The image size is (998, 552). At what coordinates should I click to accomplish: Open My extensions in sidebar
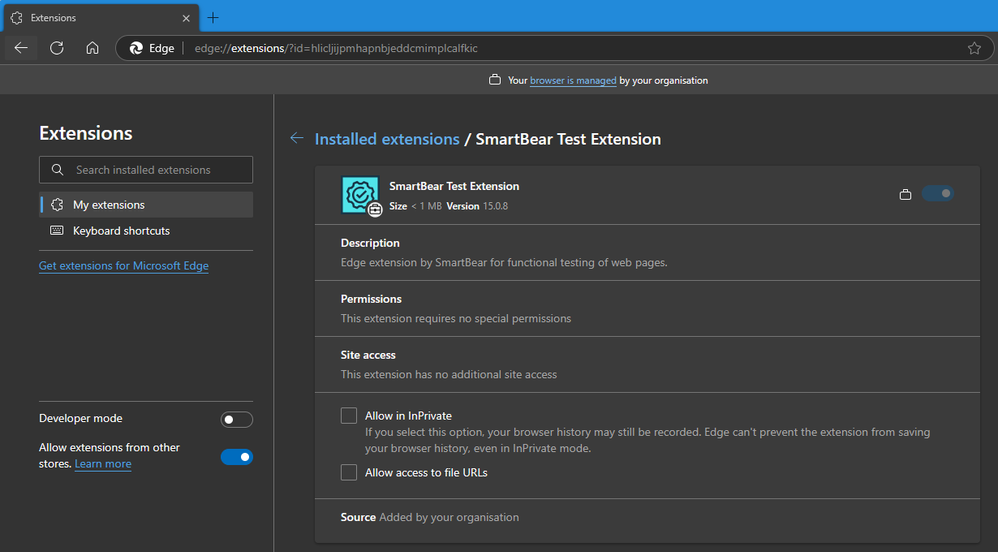point(146,205)
